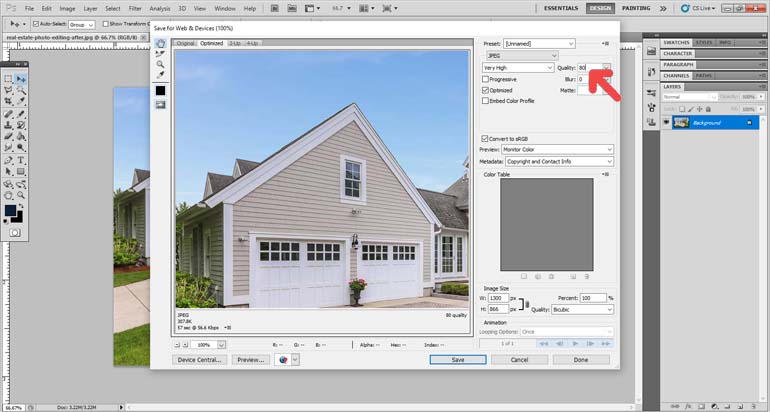Click the lock transparent pixels icon in Layers

[x=682, y=109]
